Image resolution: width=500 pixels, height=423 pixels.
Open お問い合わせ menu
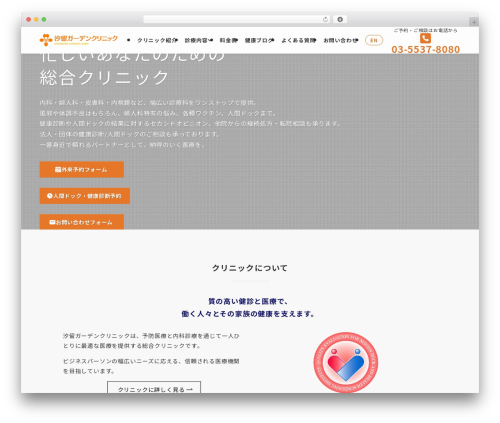(x=341, y=40)
